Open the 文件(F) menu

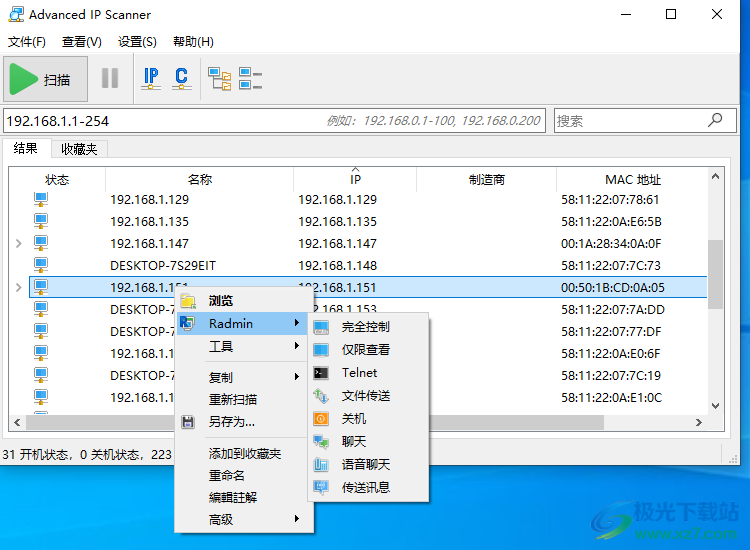point(27,42)
